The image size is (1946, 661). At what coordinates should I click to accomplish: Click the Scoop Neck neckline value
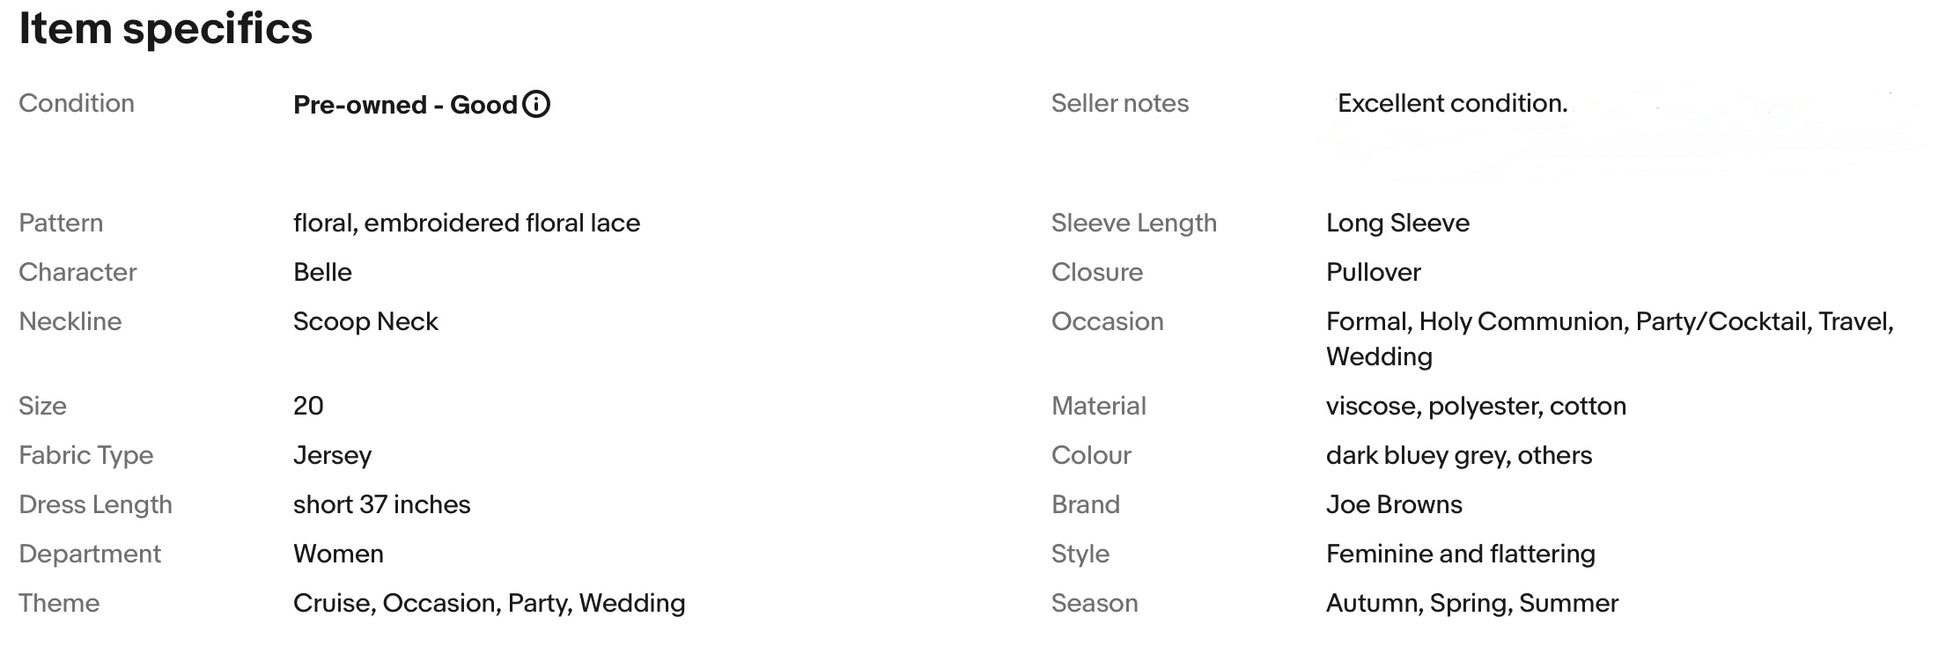tap(365, 321)
